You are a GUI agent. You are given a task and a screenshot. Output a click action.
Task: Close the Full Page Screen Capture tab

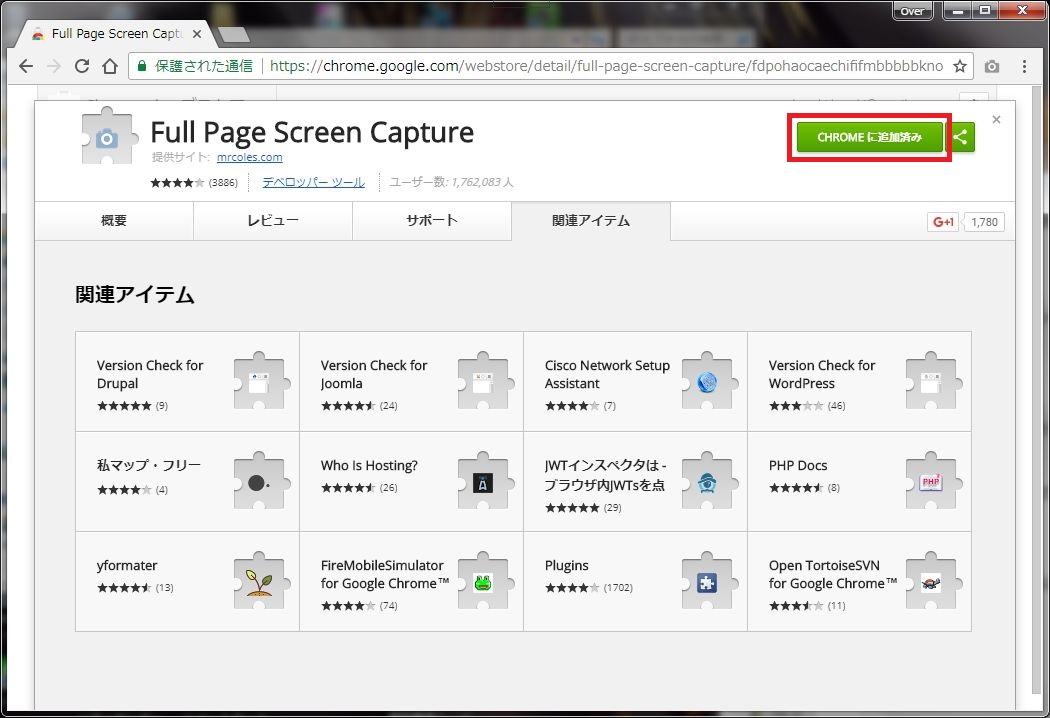[197, 33]
